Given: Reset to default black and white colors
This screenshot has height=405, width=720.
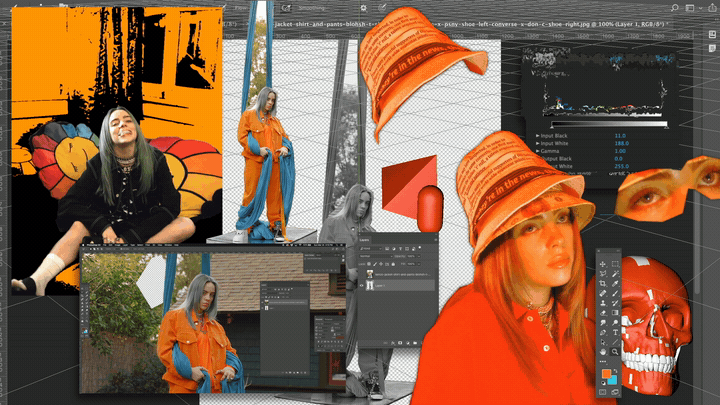Looking at the screenshot, I should 603,383.
